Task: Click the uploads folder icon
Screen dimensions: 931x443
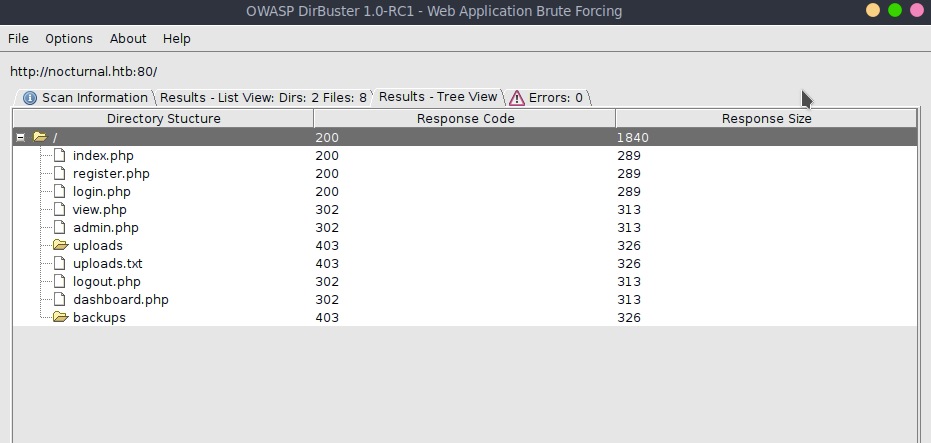Action: pos(60,245)
